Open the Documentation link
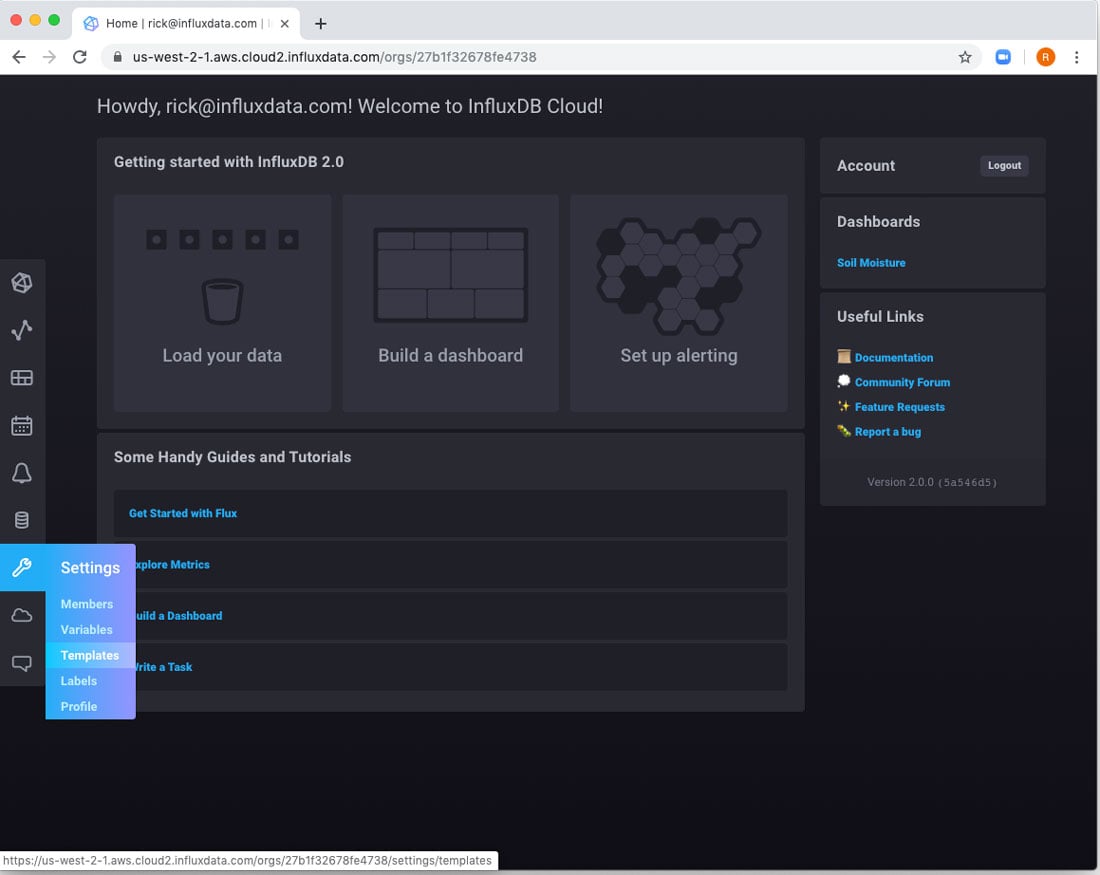1100x875 pixels. pos(893,357)
